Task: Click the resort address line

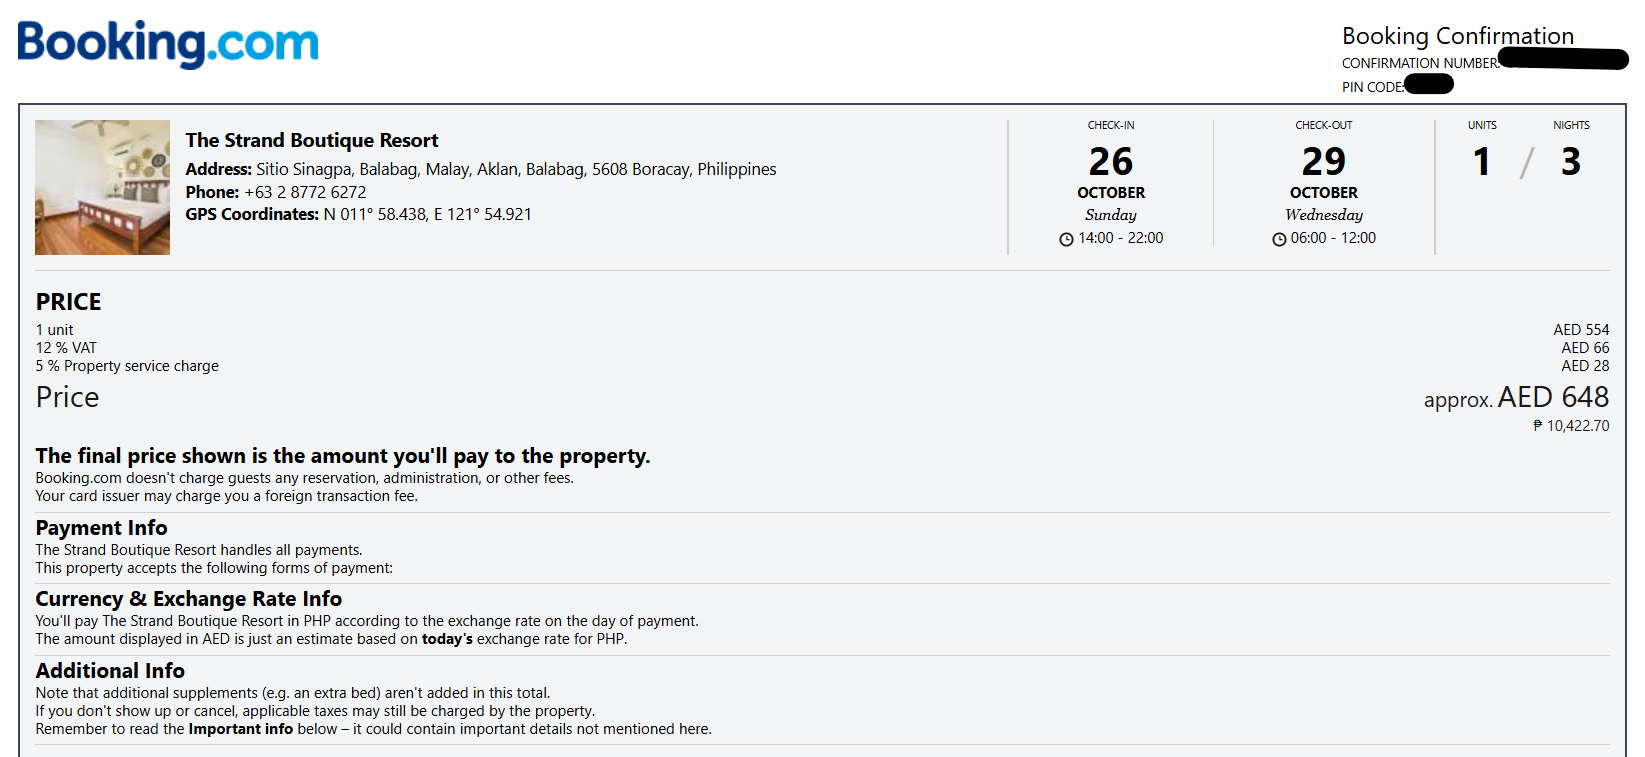Action: click(481, 169)
